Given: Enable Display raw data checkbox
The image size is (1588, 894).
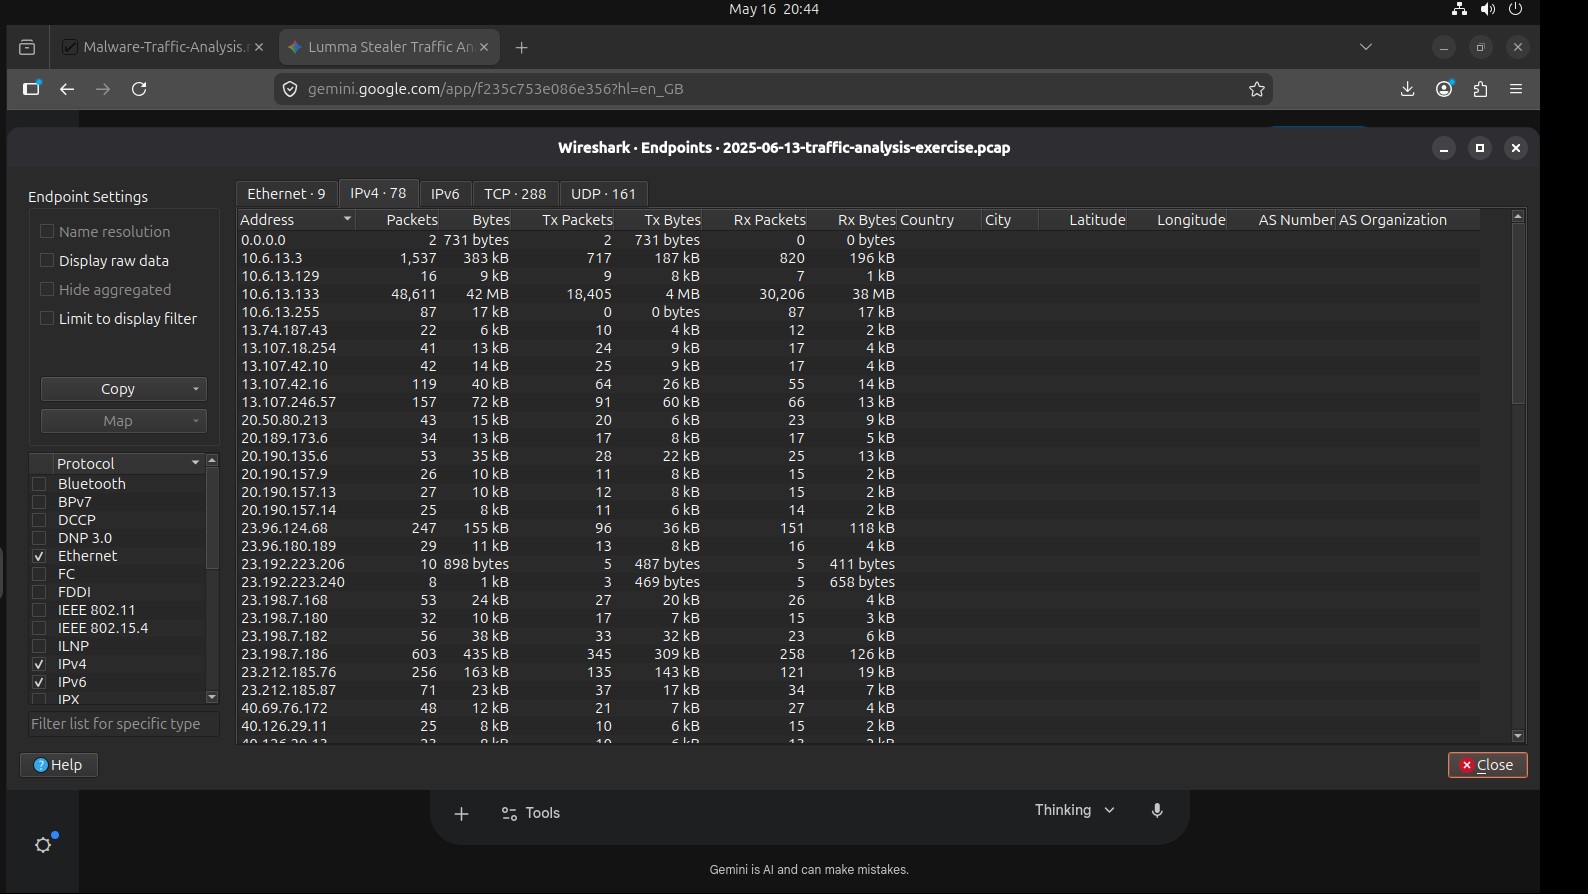Looking at the screenshot, I should click(47, 260).
